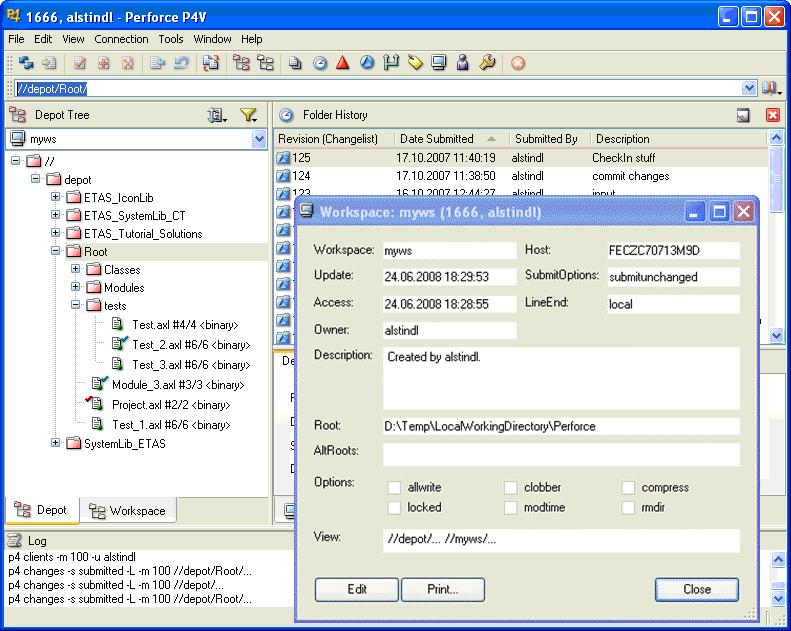The height and width of the screenshot is (631, 791).
Task: Click the Mark for Delete toolbar icon
Action: pos(128,63)
